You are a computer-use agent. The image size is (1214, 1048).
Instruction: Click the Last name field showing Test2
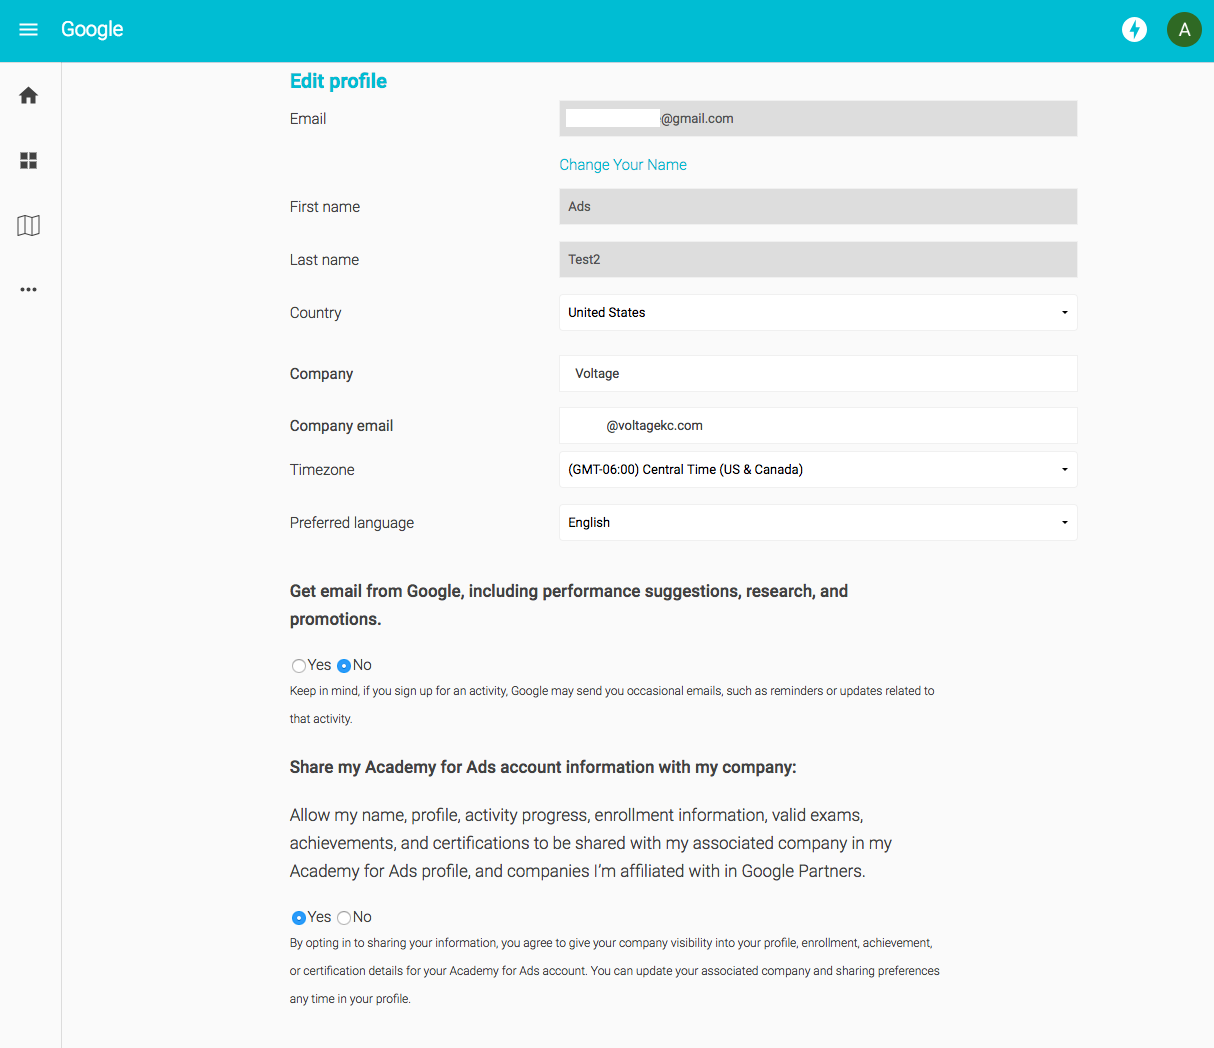coord(817,260)
